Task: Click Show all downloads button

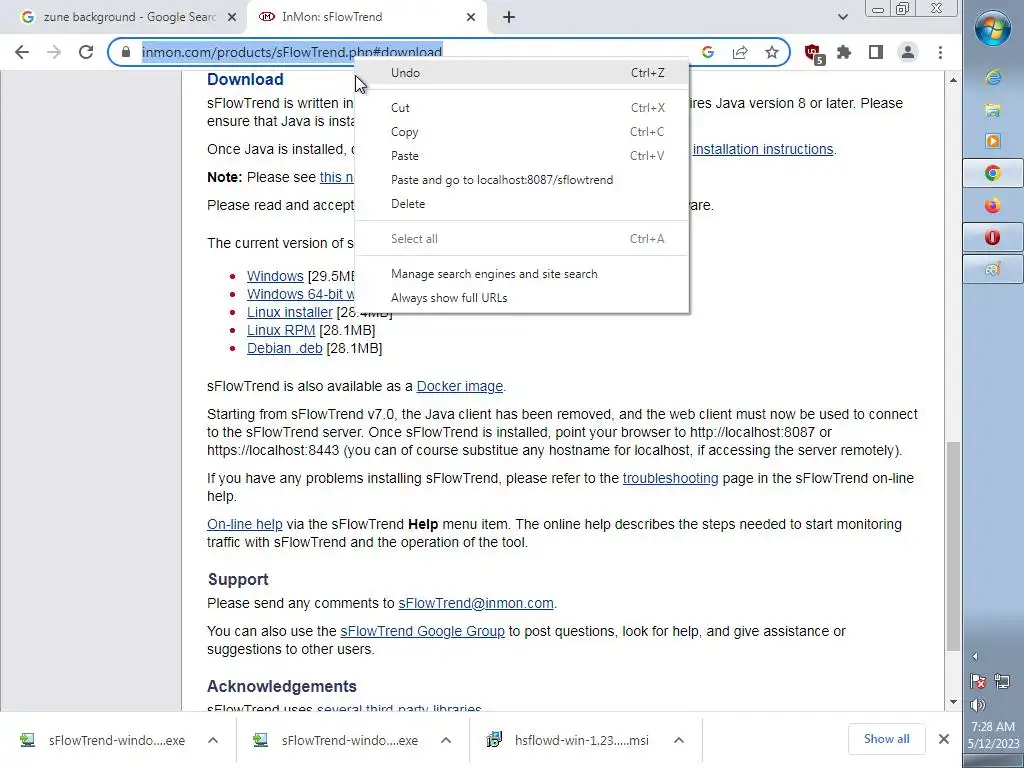Action: [x=886, y=739]
